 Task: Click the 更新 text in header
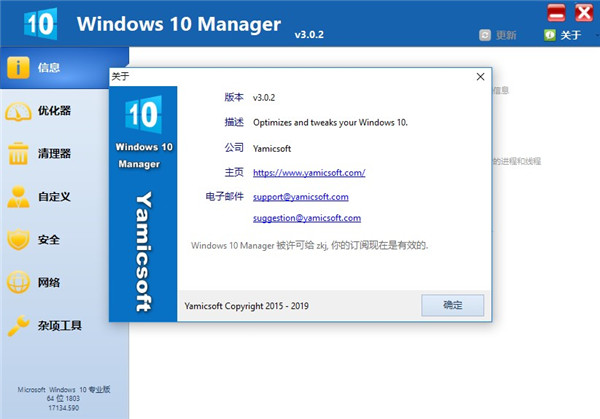506,36
